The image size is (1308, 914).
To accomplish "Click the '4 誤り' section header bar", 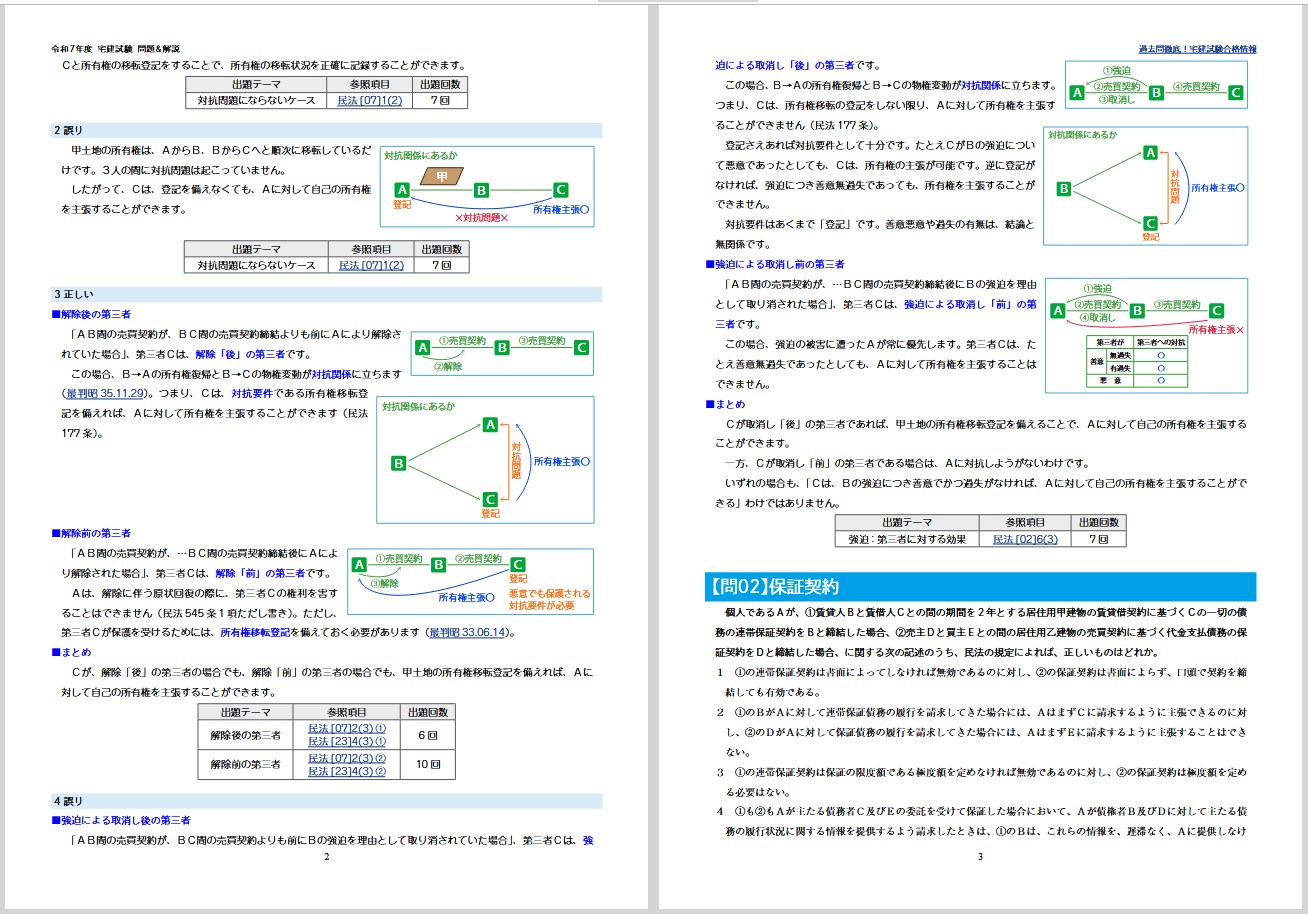I will click(x=326, y=801).
